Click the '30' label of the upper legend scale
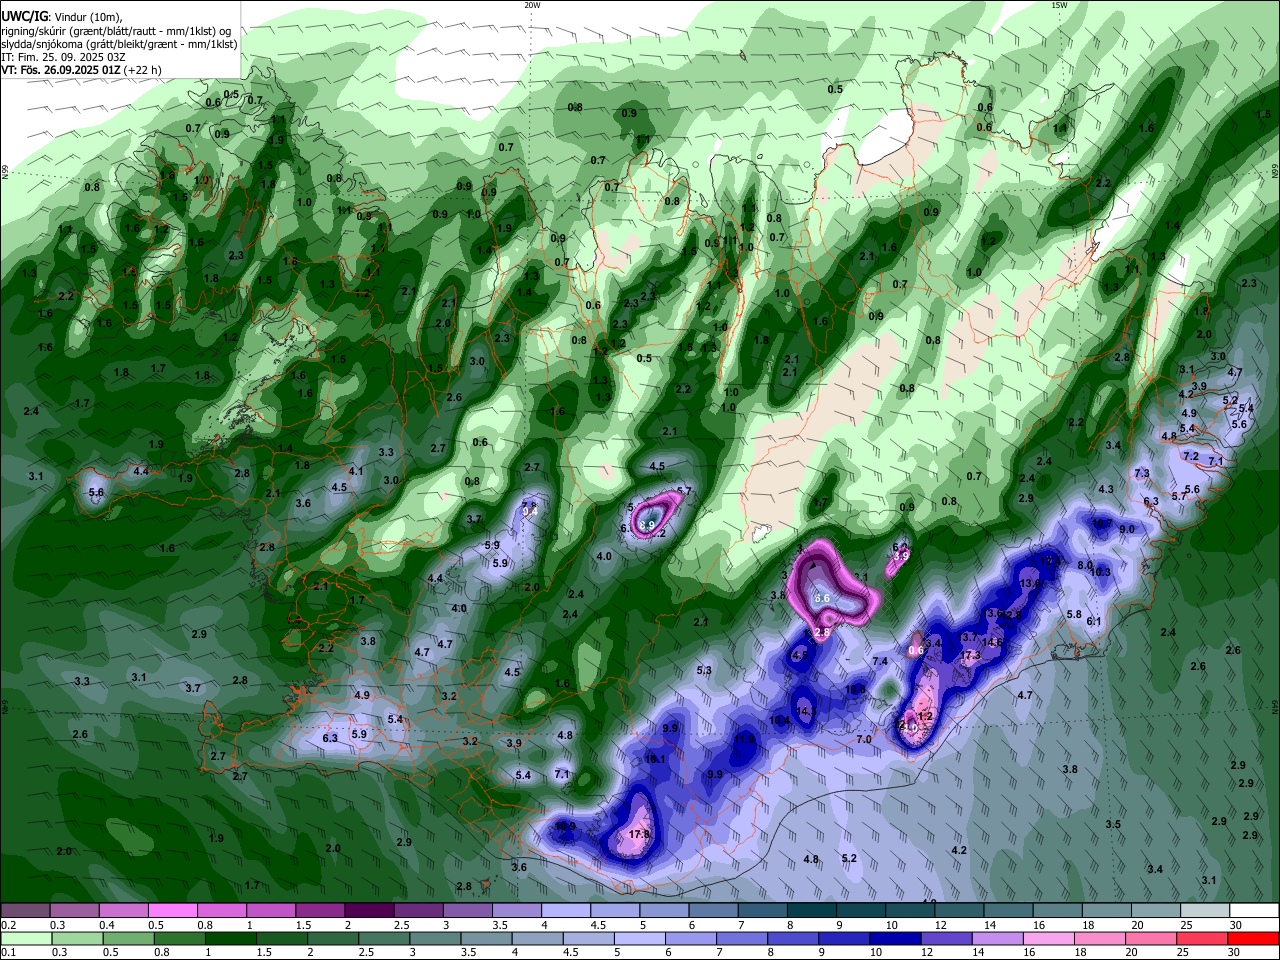Screen dimensions: 1280x960 click(x=1236, y=925)
